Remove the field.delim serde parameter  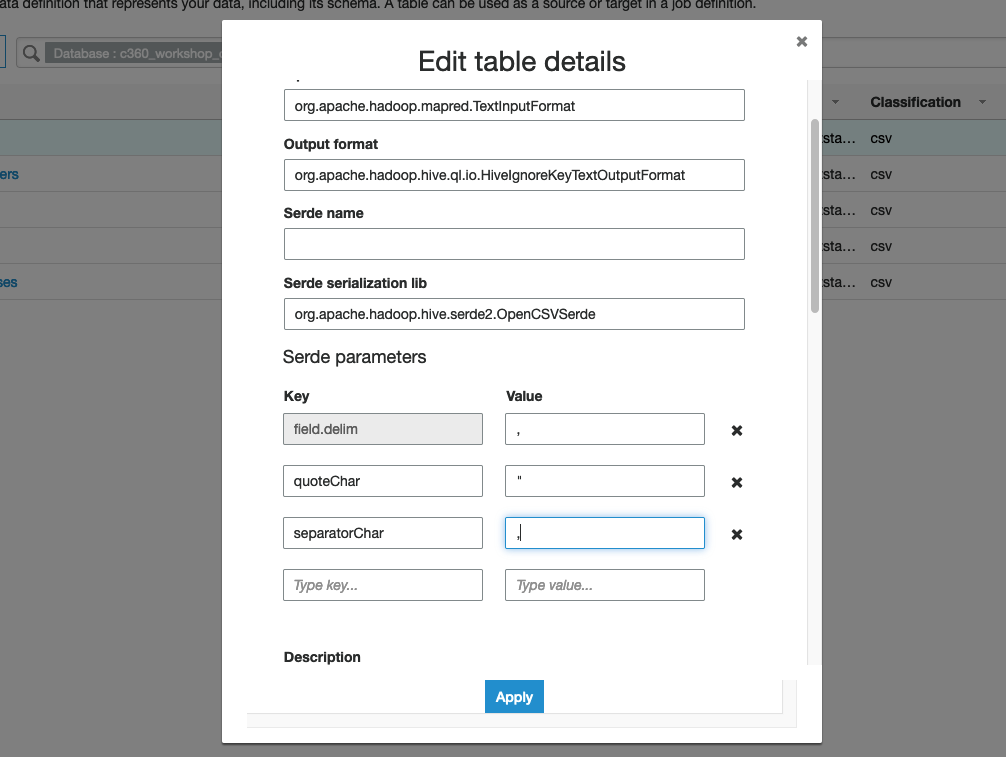tap(737, 430)
